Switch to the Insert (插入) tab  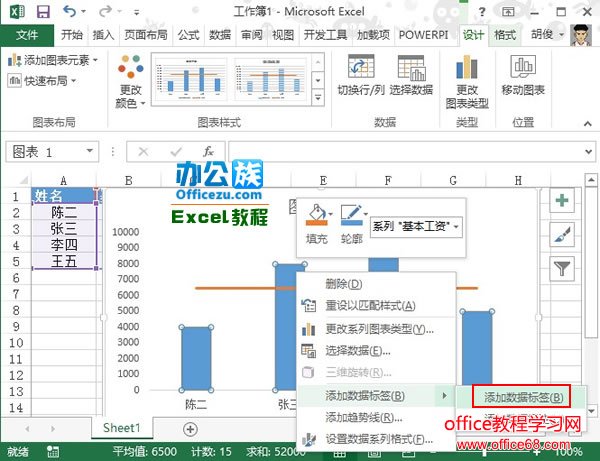(103, 35)
